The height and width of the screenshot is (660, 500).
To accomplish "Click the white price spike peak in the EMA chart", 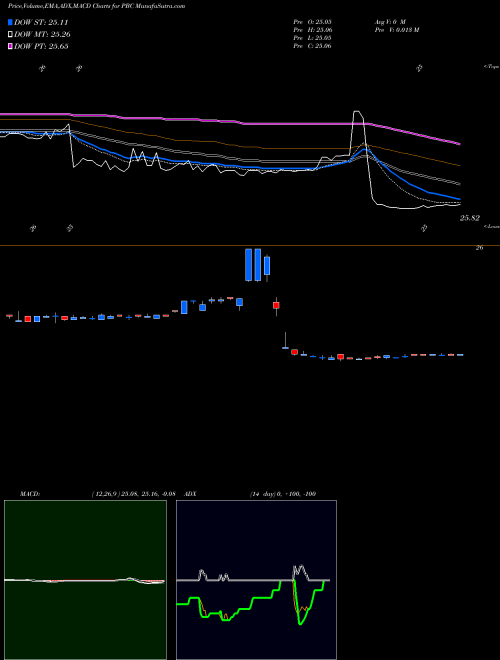I will click(x=357, y=112).
